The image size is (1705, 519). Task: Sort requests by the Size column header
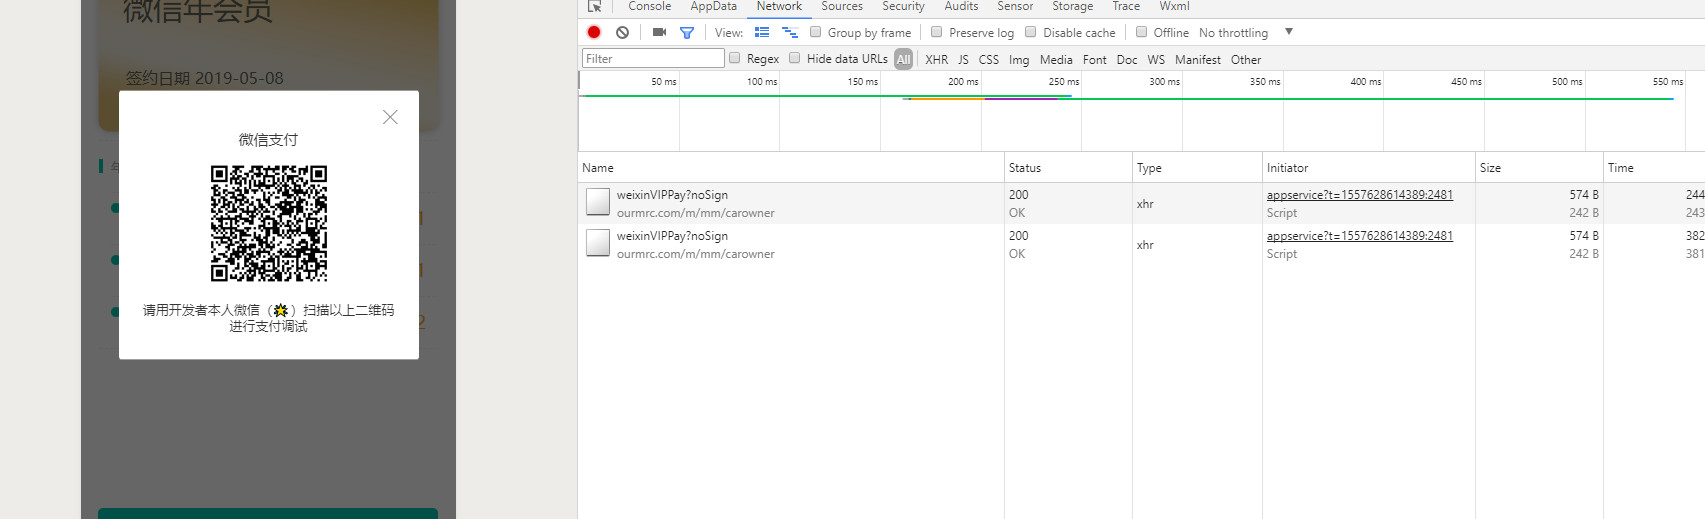point(1539,167)
